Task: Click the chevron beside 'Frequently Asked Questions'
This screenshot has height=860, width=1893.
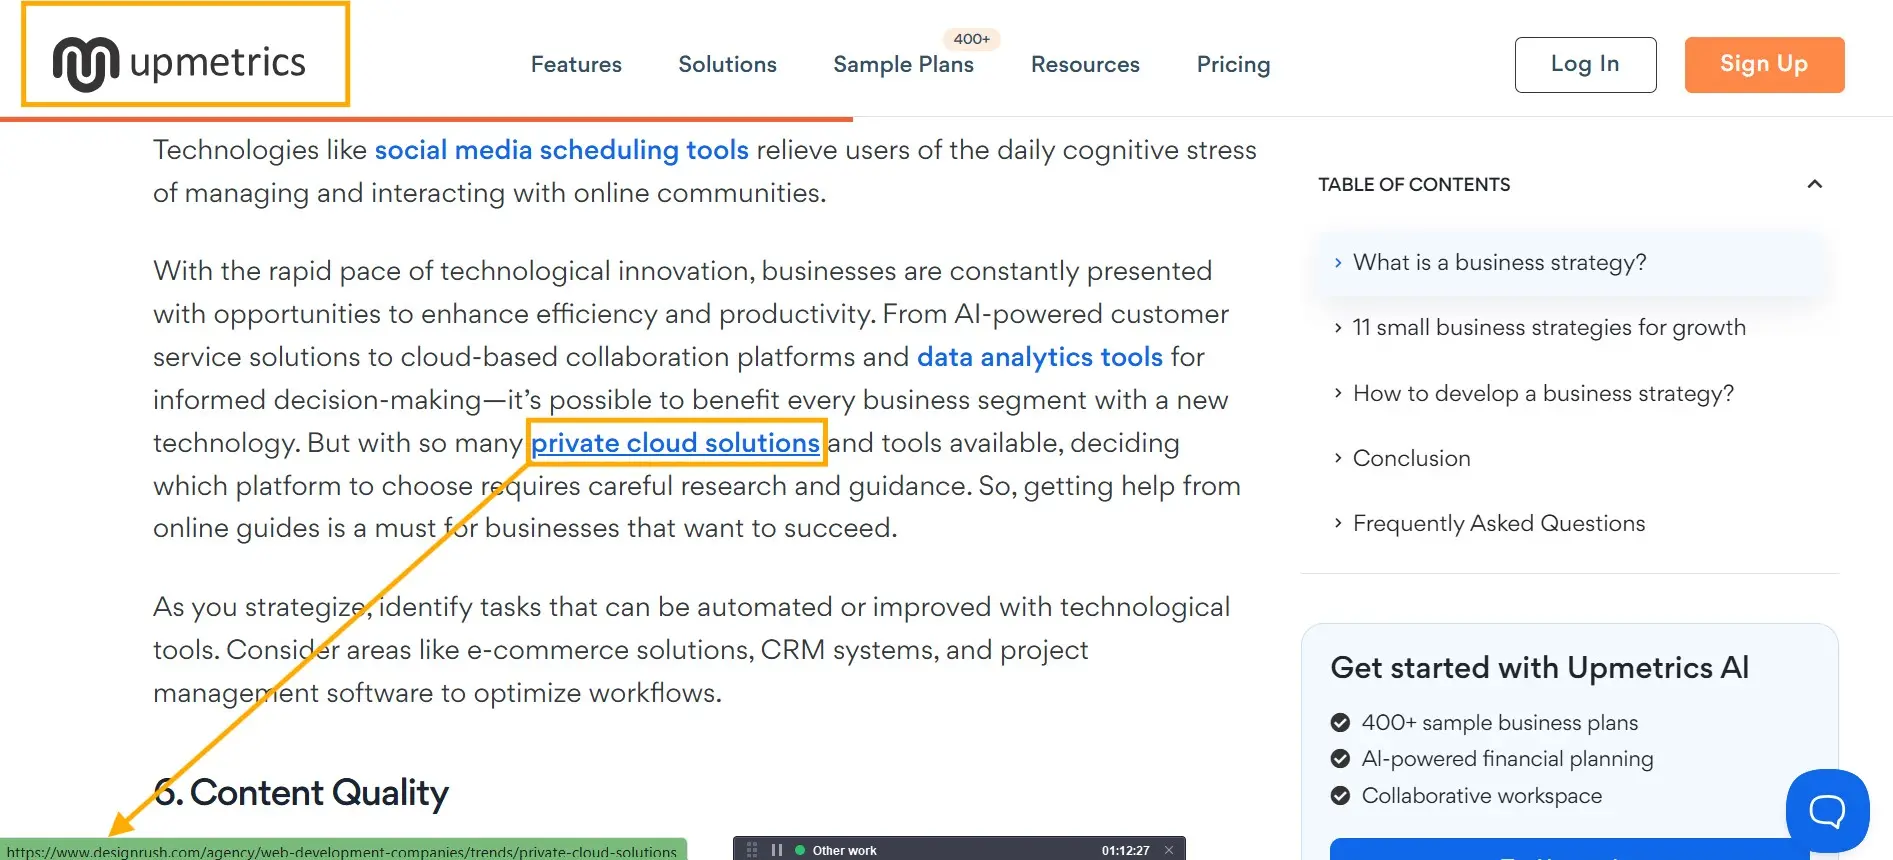Action: click(1338, 523)
